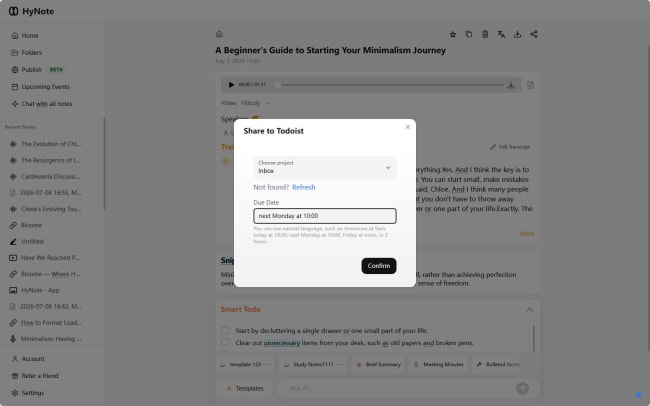Screen dimensions: 650x406
Task: Select the Bulleted Notes template
Action: (498, 365)
